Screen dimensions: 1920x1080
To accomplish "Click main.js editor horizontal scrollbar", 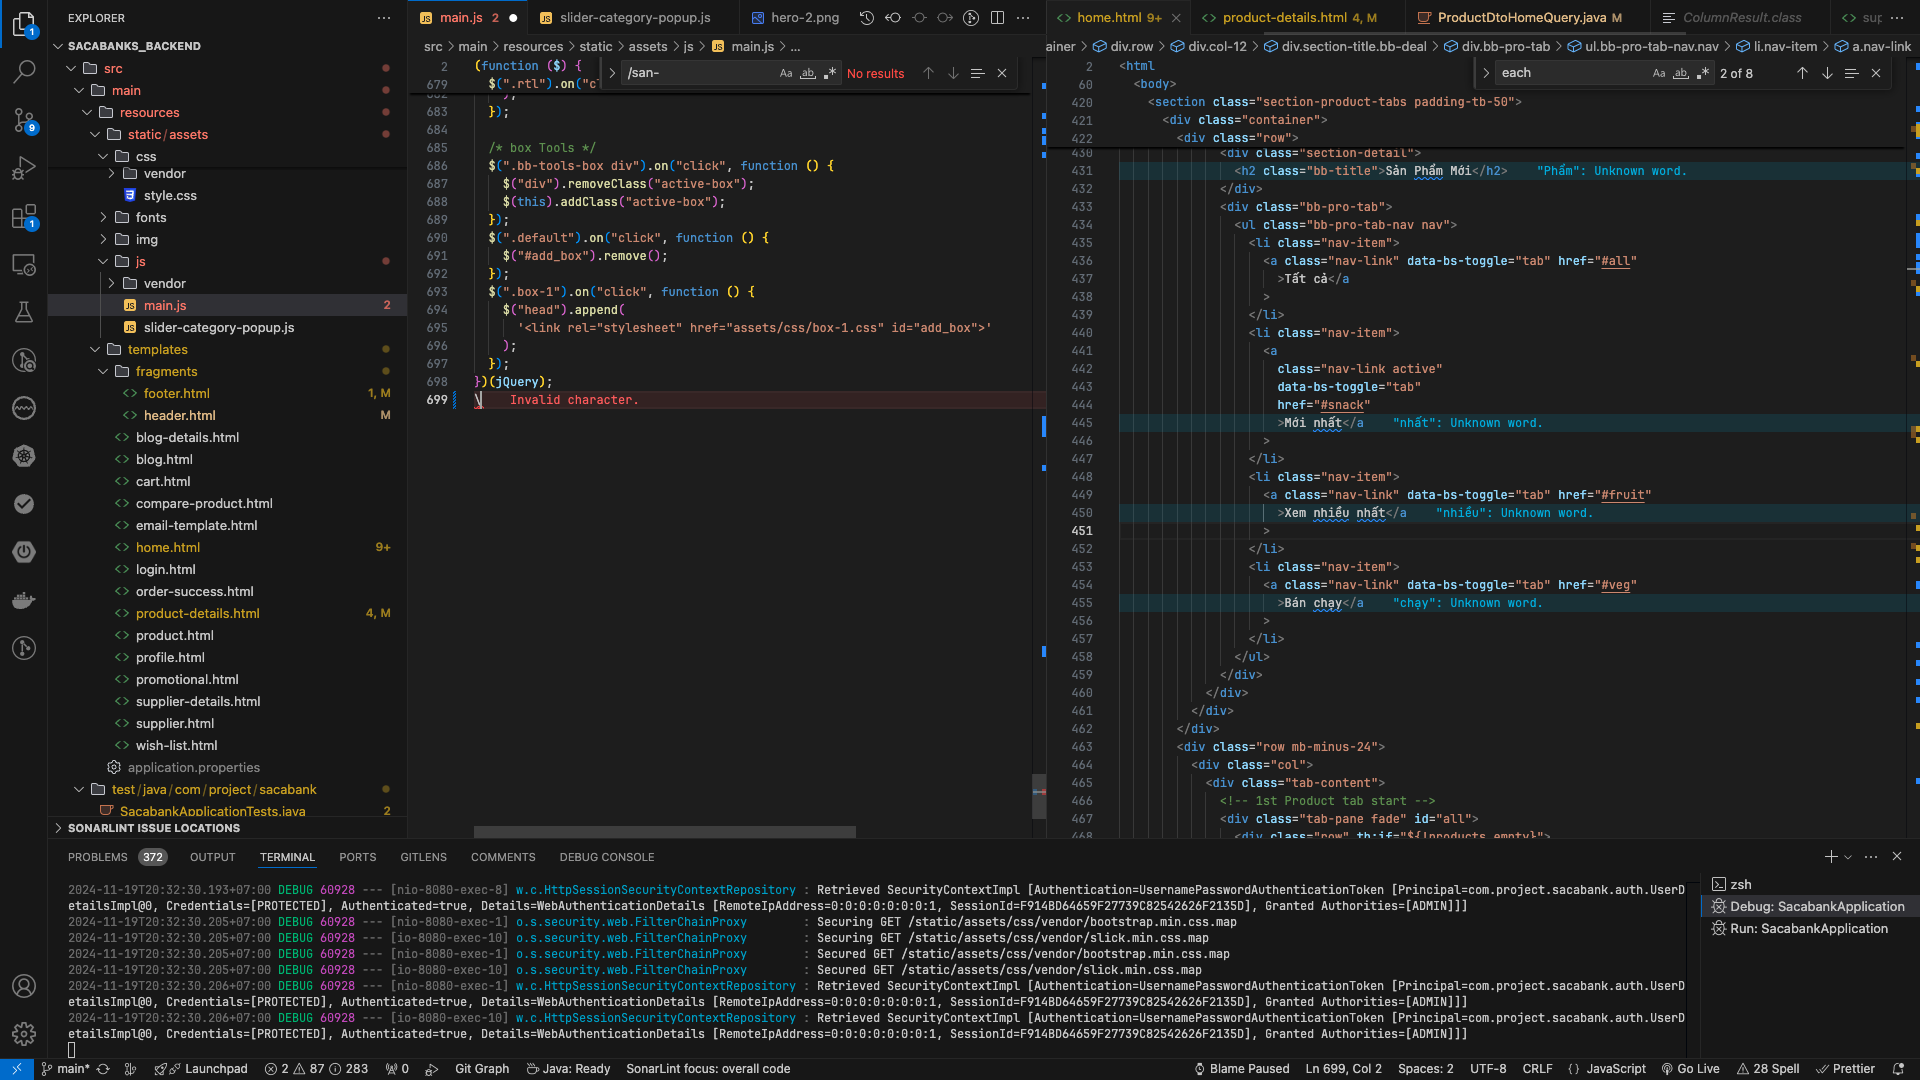I will (x=664, y=832).
